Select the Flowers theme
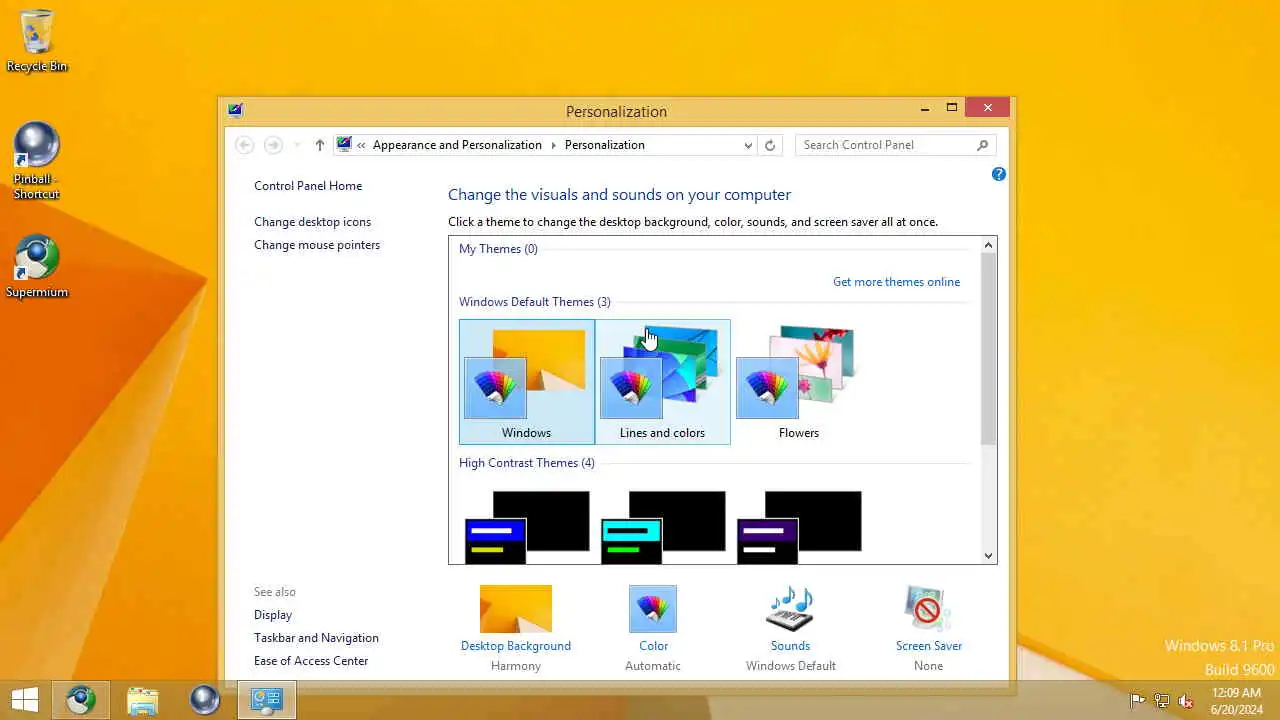This screenshot has width=1280, height=720. click(799, 382)
